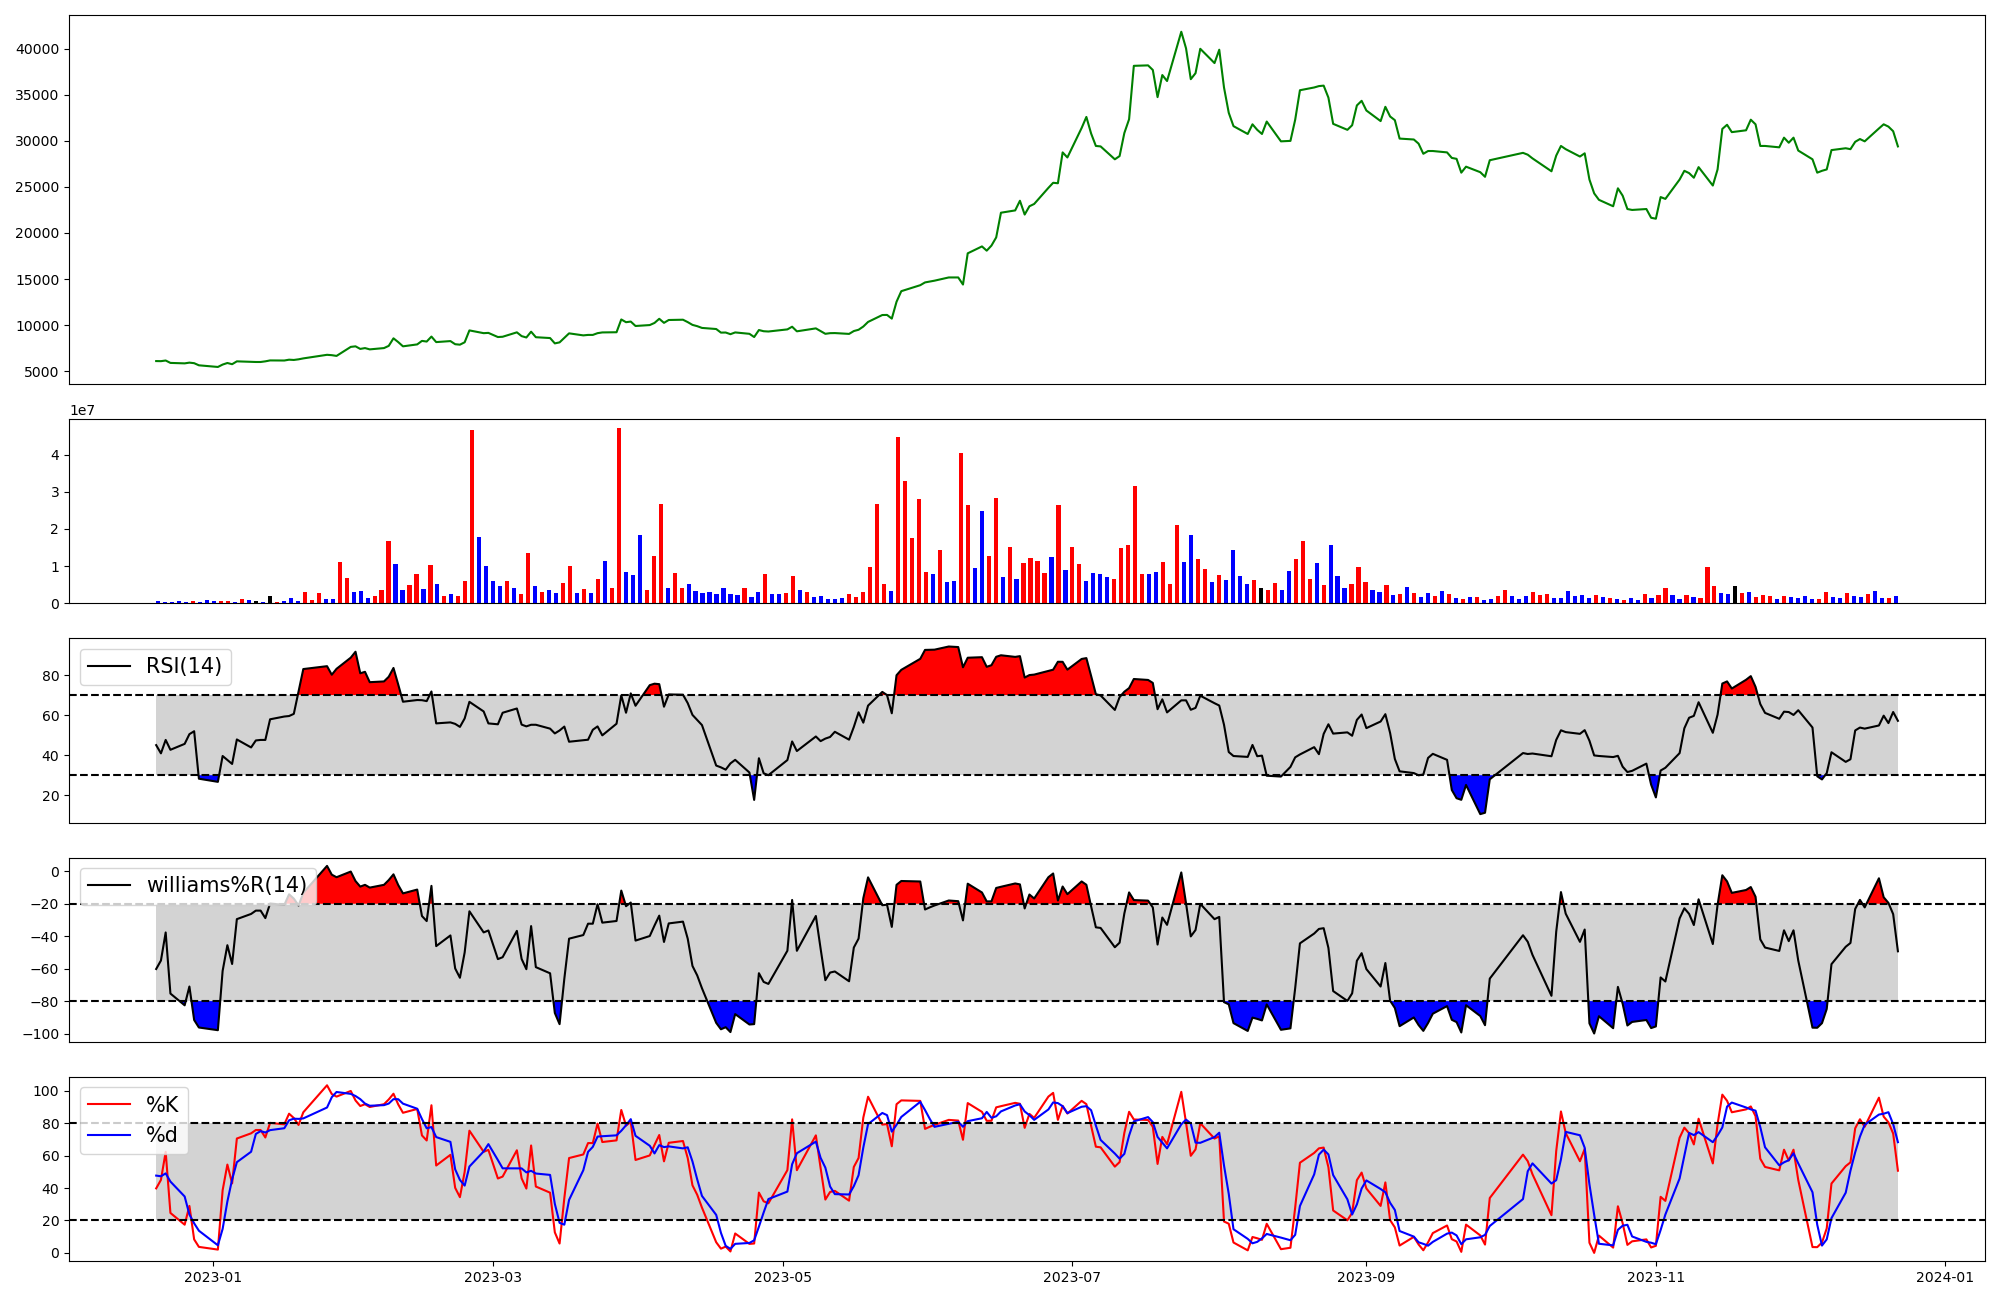Click the 2023-05 x-axis date label

(x=783, y=1277)
